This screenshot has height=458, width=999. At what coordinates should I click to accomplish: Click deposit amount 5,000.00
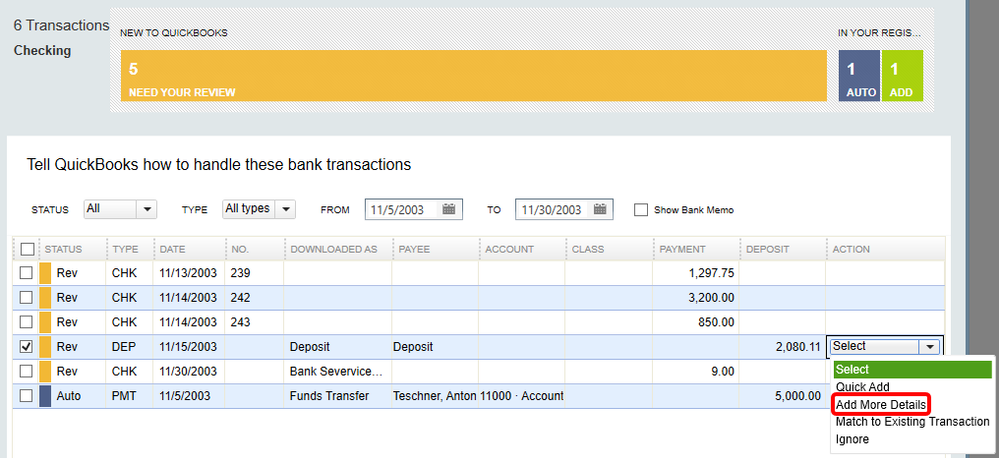point(798,396)
